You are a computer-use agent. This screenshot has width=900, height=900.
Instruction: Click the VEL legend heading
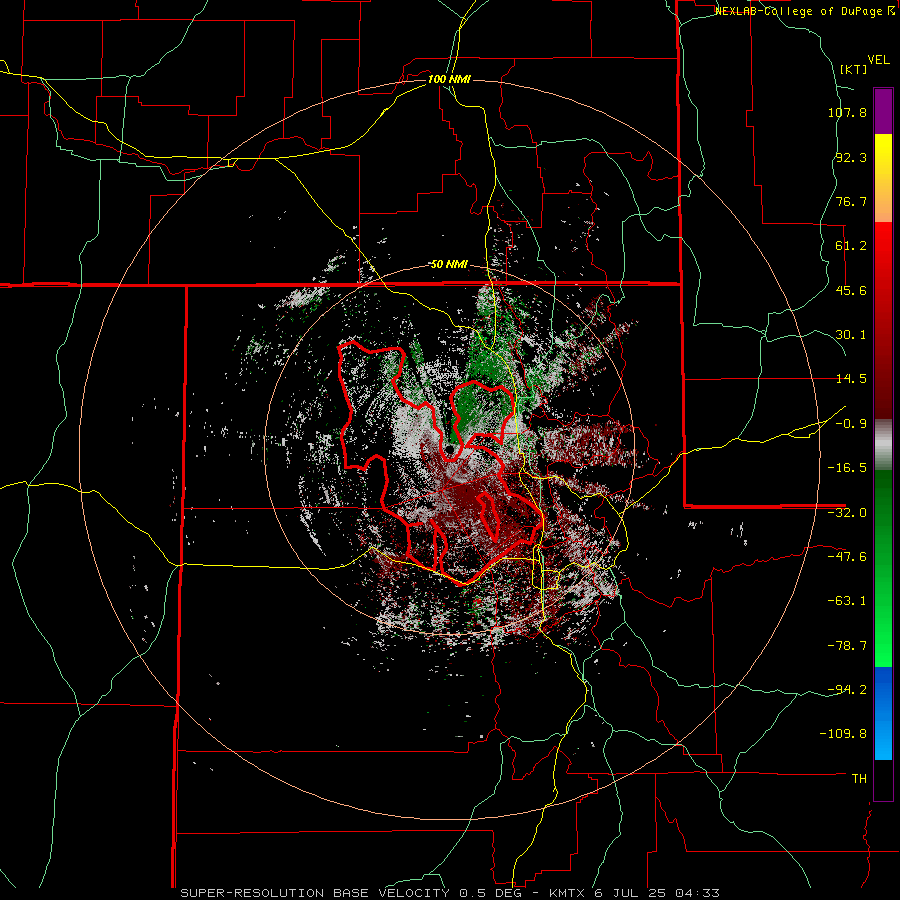878,60
